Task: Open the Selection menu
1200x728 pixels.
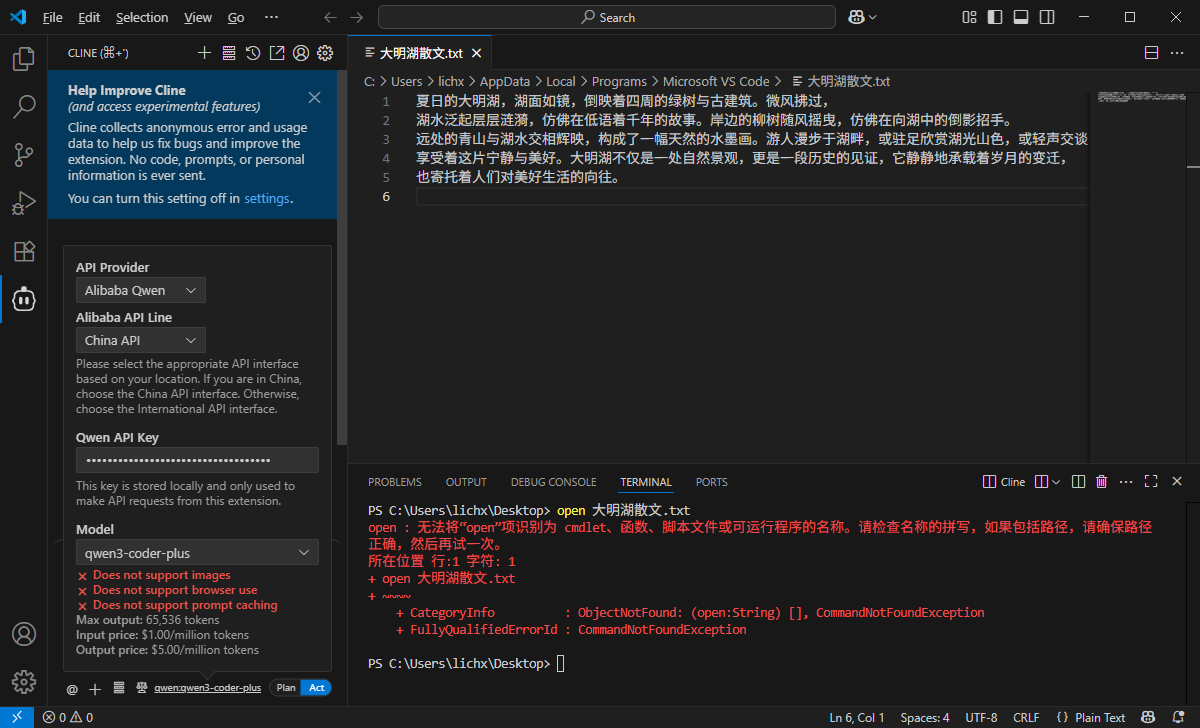Action: pos(142,17)
